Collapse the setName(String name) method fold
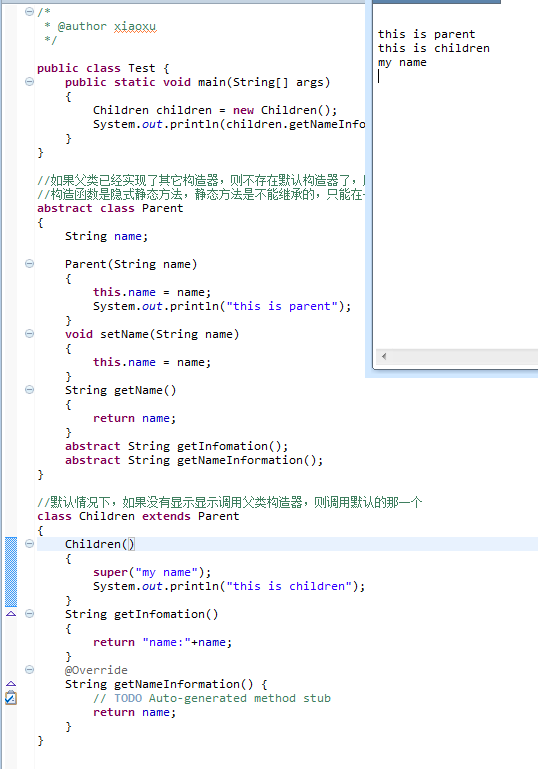Viewport: 538px width, 769px height. pyautogui.click(x=29, y=334)
